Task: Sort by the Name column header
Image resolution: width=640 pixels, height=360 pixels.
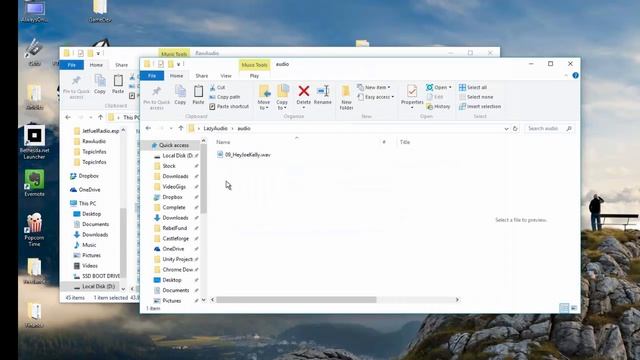Action: (x=223, y=142)
